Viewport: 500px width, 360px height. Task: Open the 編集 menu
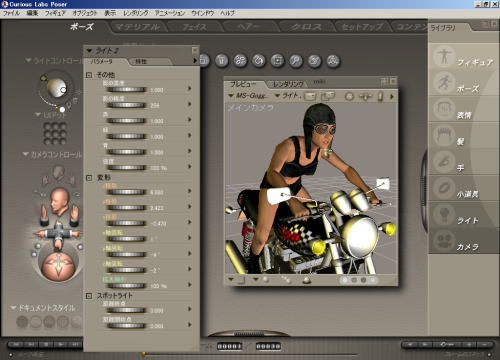tap(32, 13)
